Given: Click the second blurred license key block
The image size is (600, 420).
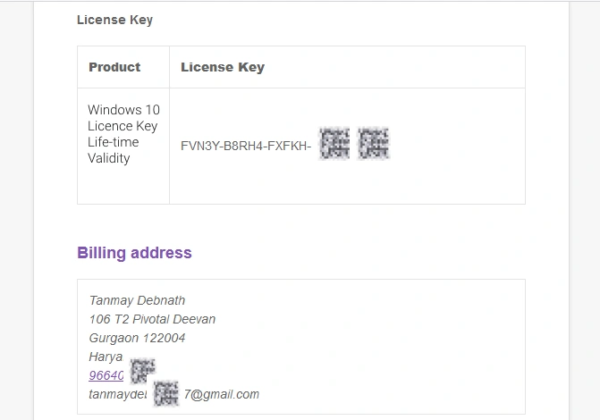Looking at the screenshot, I should click(372, 144).
